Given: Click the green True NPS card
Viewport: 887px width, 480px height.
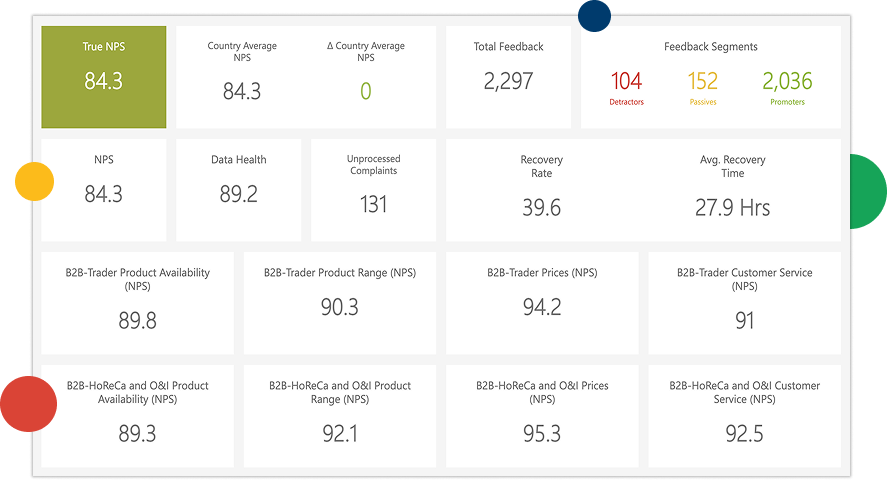Looking at the screenshot, I should point(103,77).
